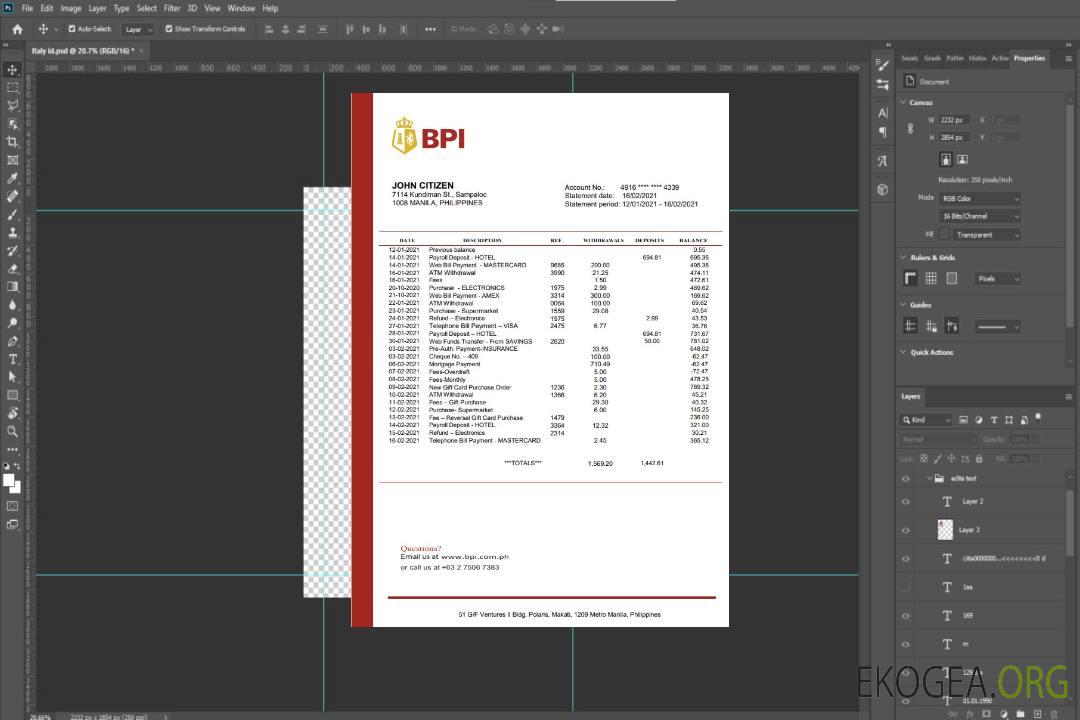Hide Layer 2 visibility eye
This screenshot has width=1080, height=720.
pyautogui.click(x=906, y=502)
